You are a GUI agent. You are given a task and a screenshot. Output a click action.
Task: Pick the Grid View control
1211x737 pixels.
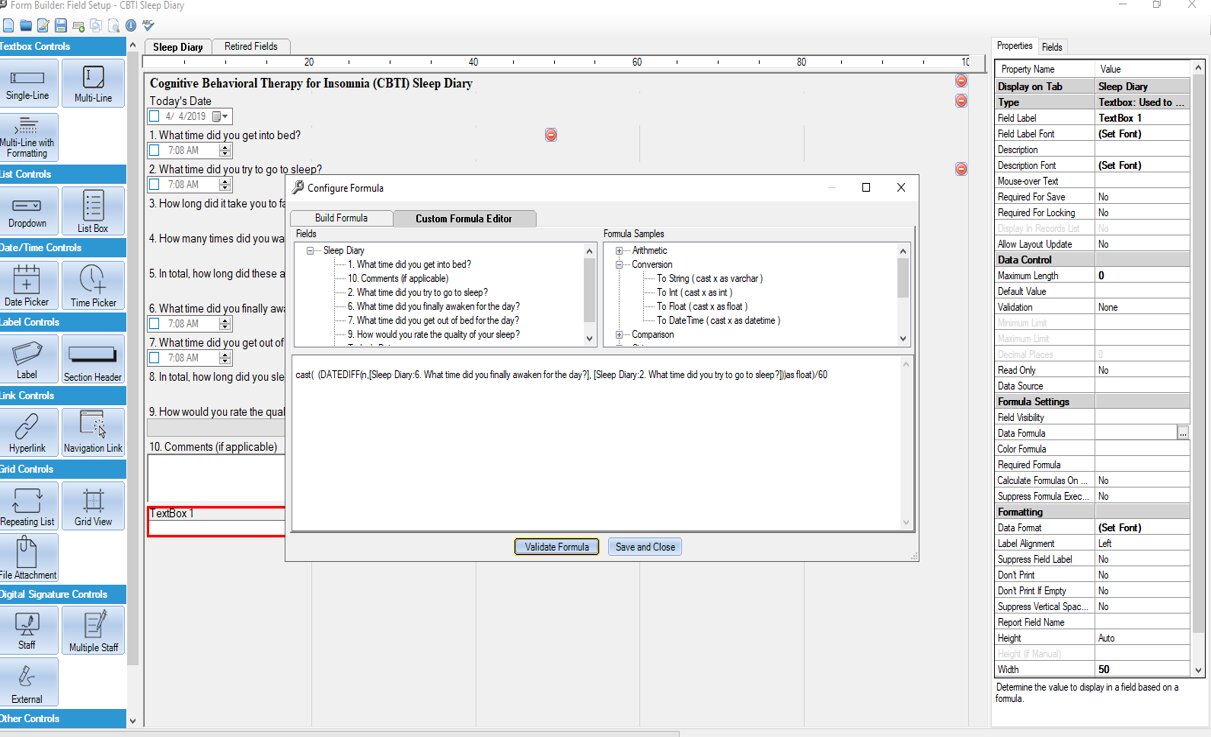pyautogui.click(x=92, y=505)
